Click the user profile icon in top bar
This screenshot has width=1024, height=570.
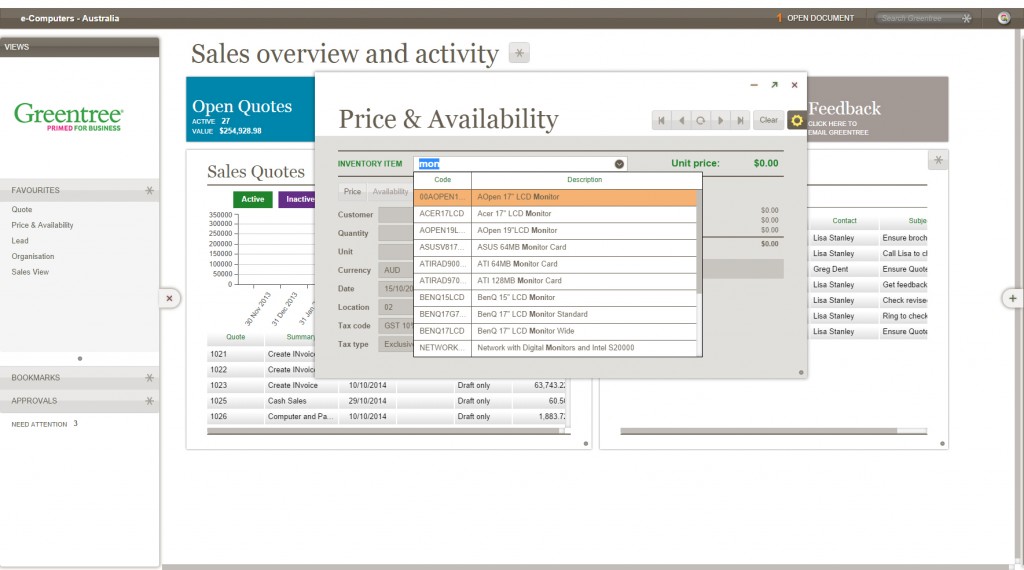(1004, 18)
